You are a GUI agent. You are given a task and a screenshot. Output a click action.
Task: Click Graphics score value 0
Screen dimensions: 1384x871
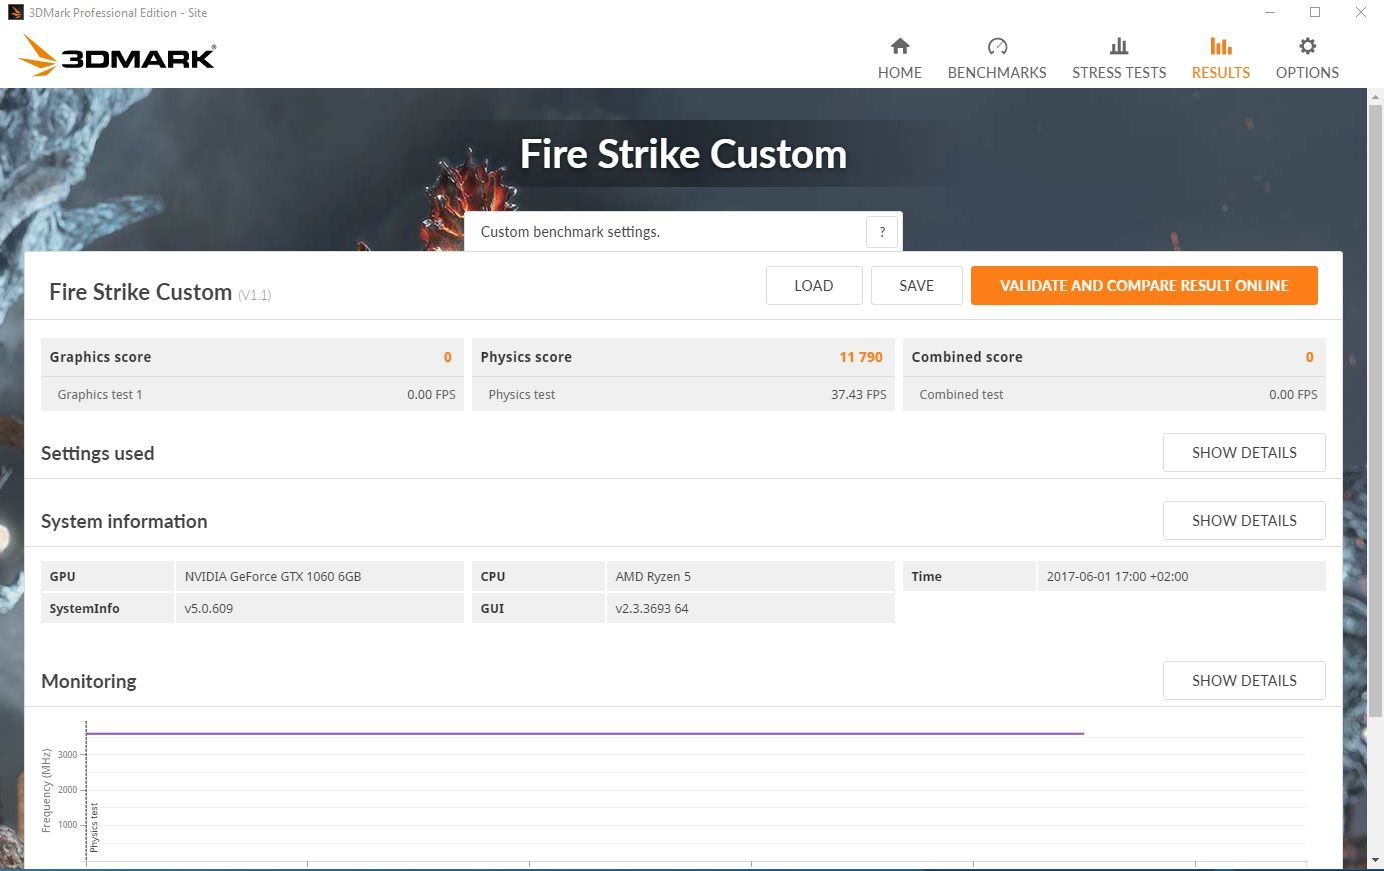pos(448,357)
